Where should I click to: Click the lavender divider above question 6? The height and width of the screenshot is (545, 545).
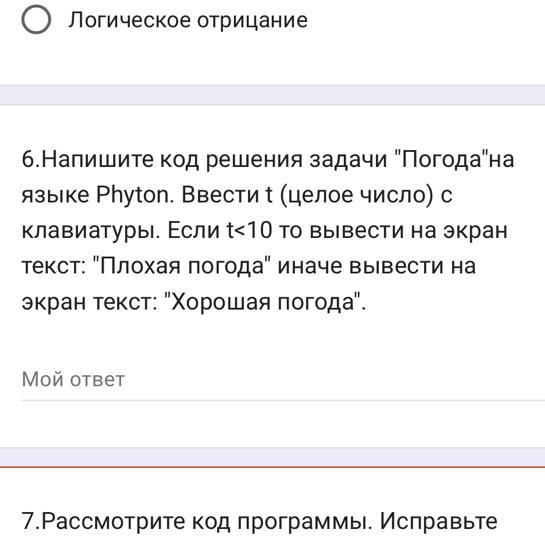coord(272,95)
